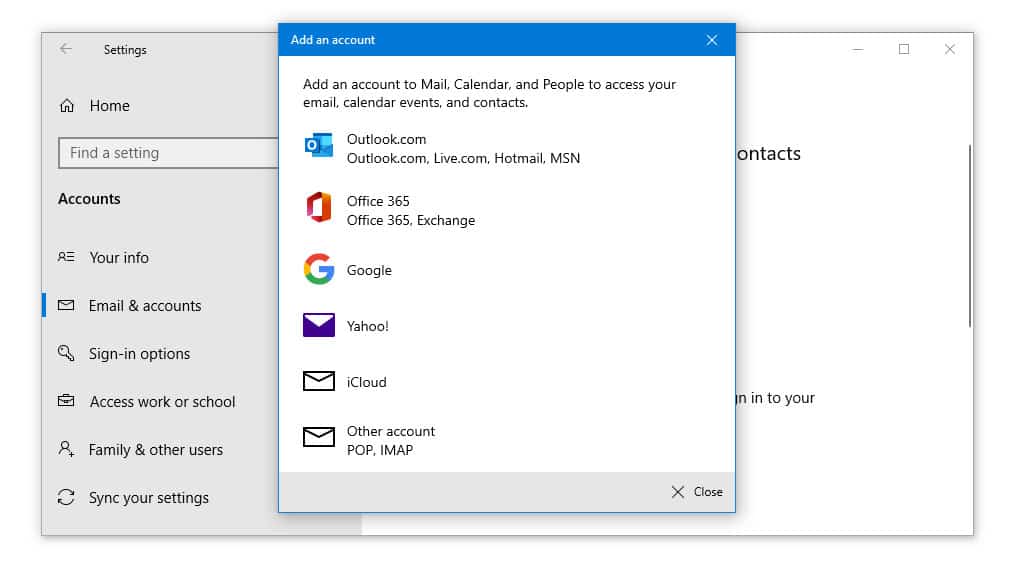Click the Access work or school briefcase icon
Image resolution: width=1011 pixels, height=573 pixels.
coord(66,401)
